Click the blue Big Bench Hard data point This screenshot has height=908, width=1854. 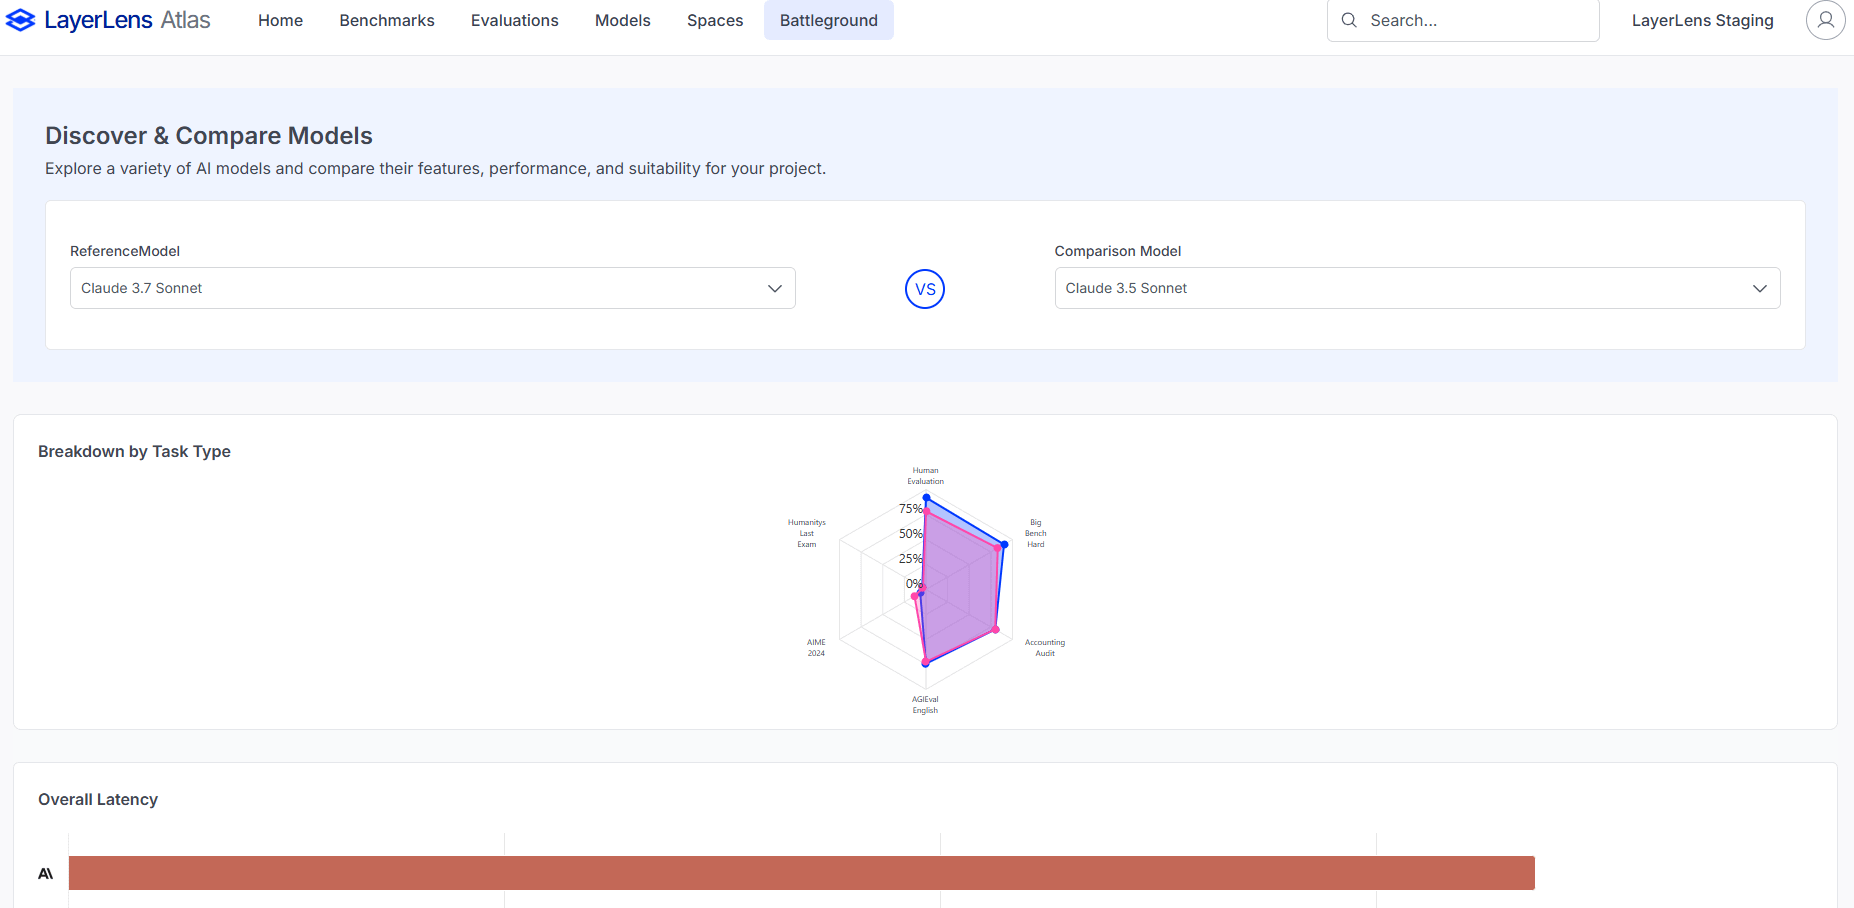point(1005,545)
